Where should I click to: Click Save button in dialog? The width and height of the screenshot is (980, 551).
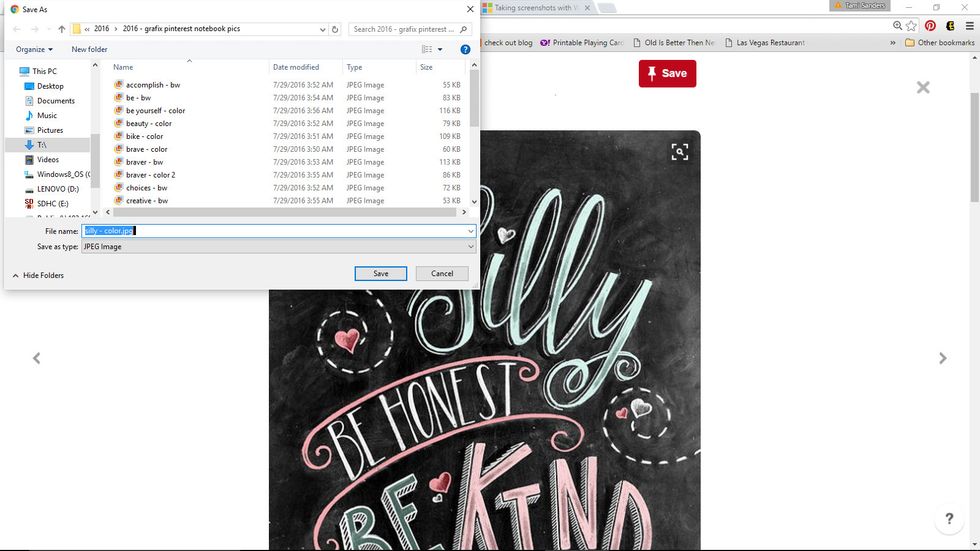coord(381,274)
